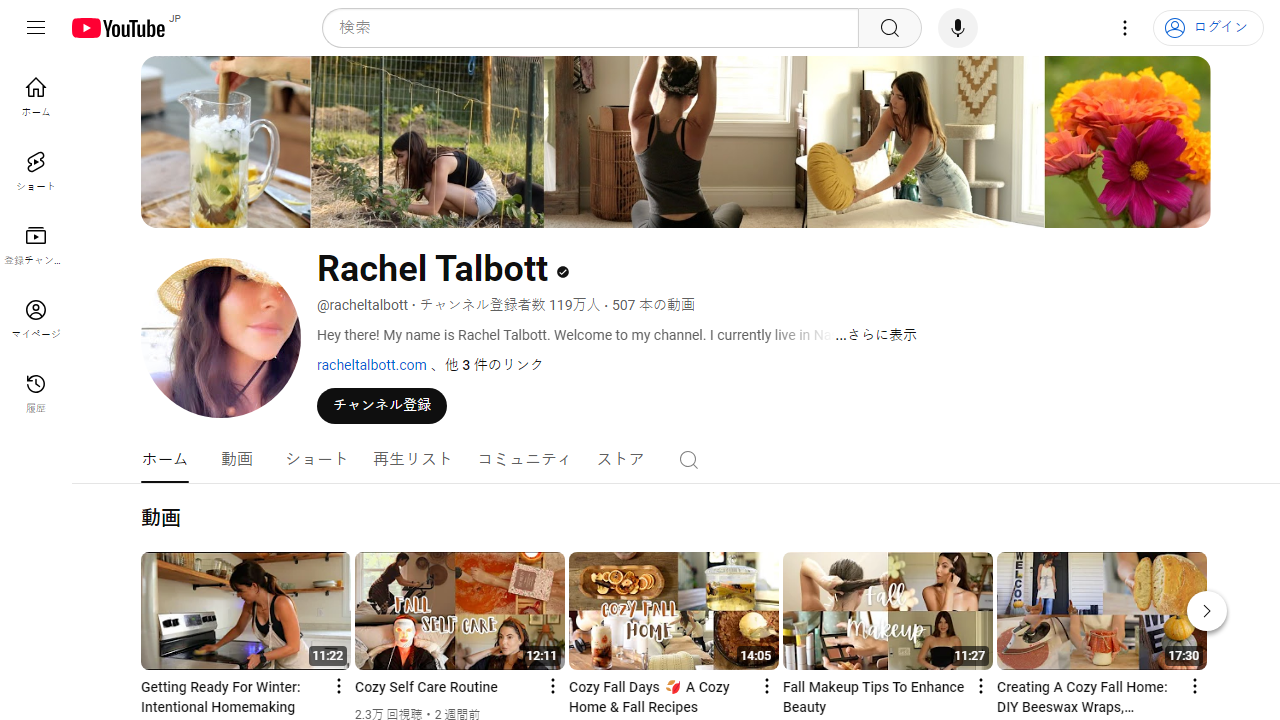Open the racheltalbott.com link
This screenshot has width=1280, height=720.
click(x=372, y=365)
